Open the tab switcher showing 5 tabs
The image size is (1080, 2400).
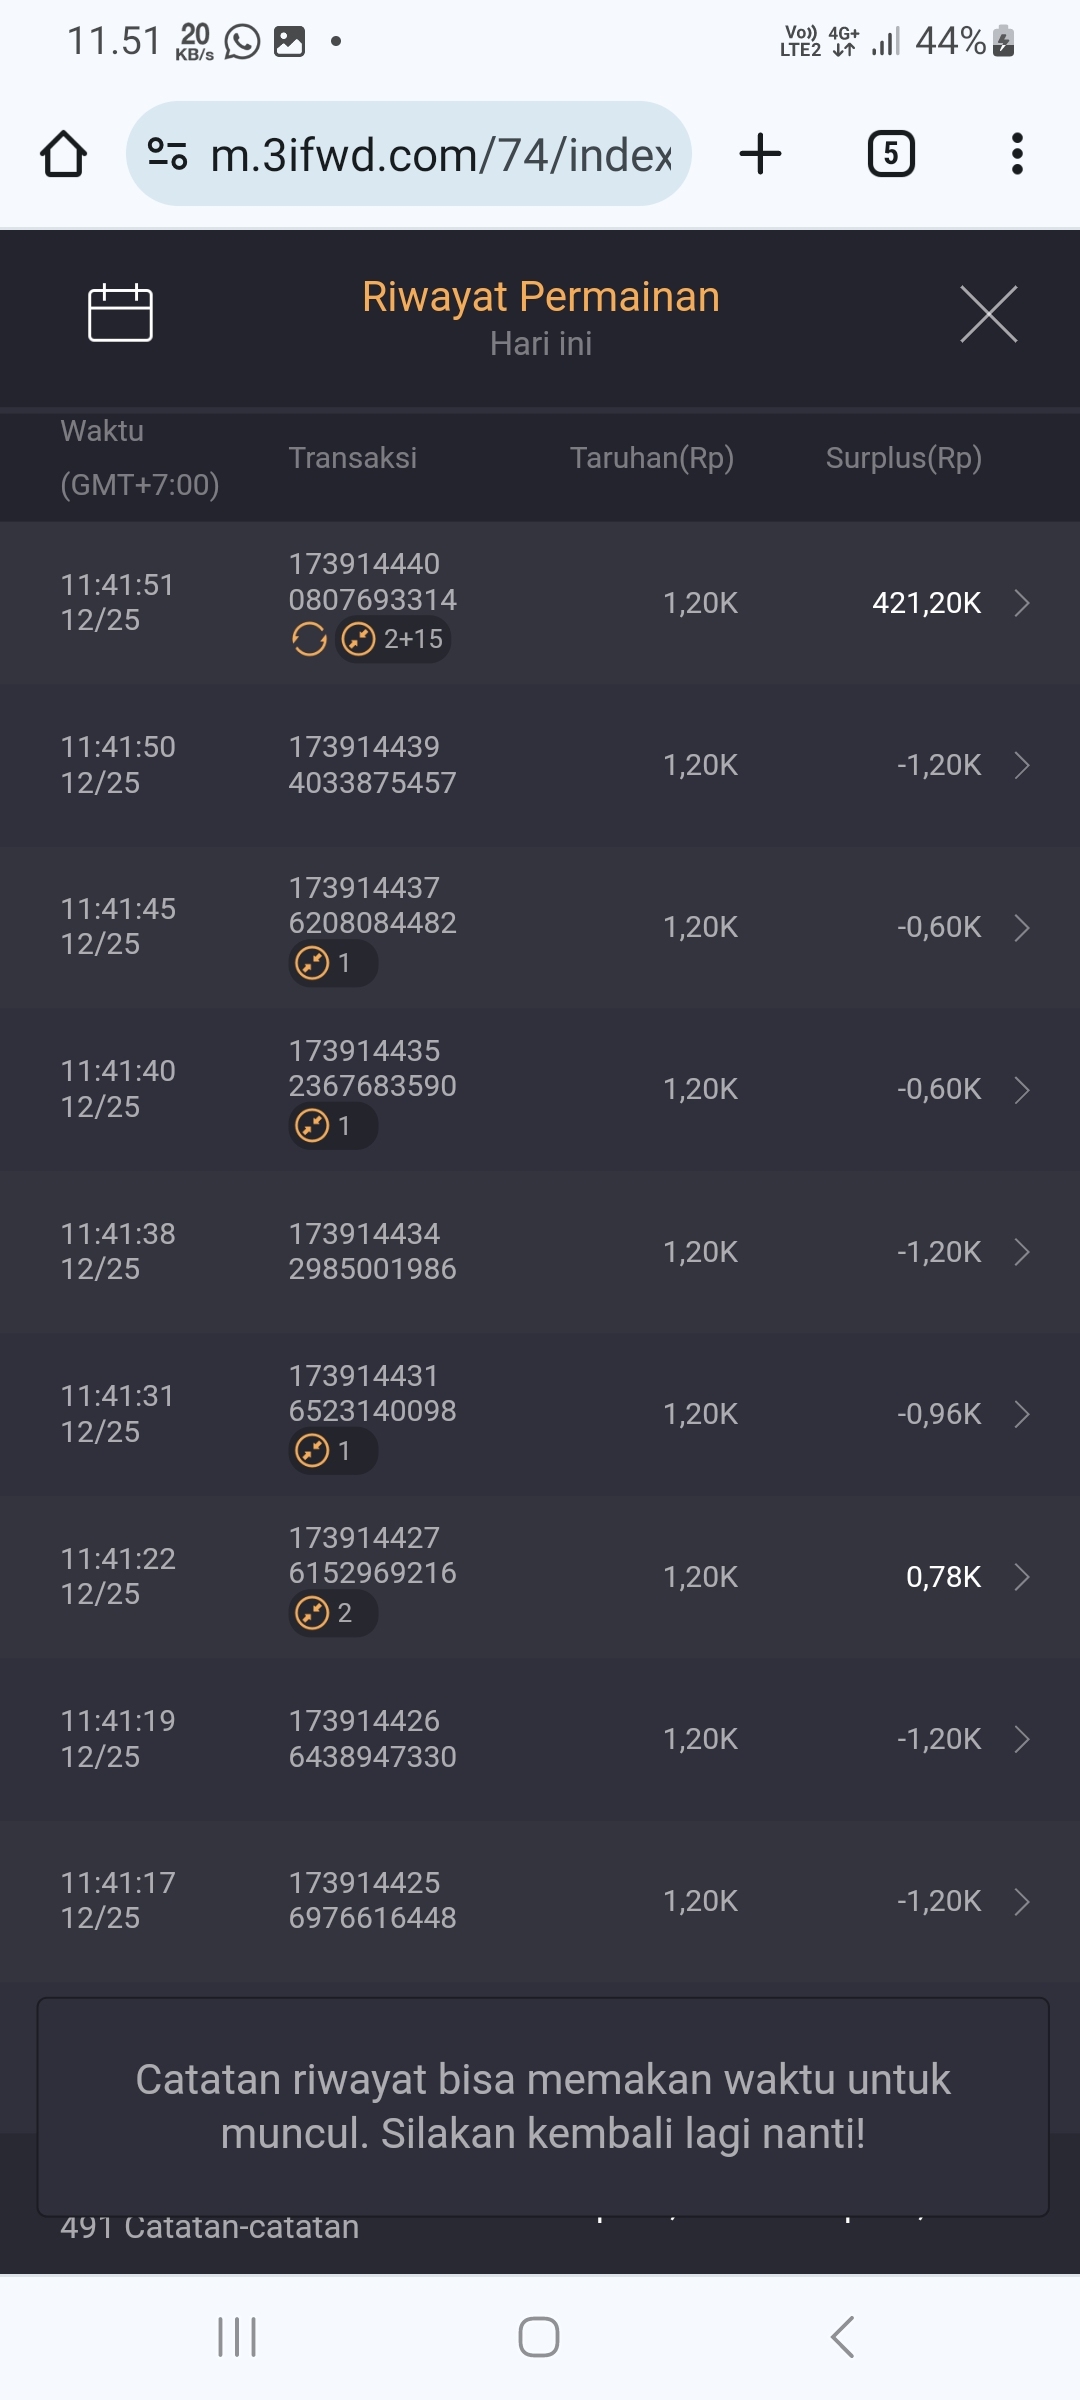click(890, 154)
